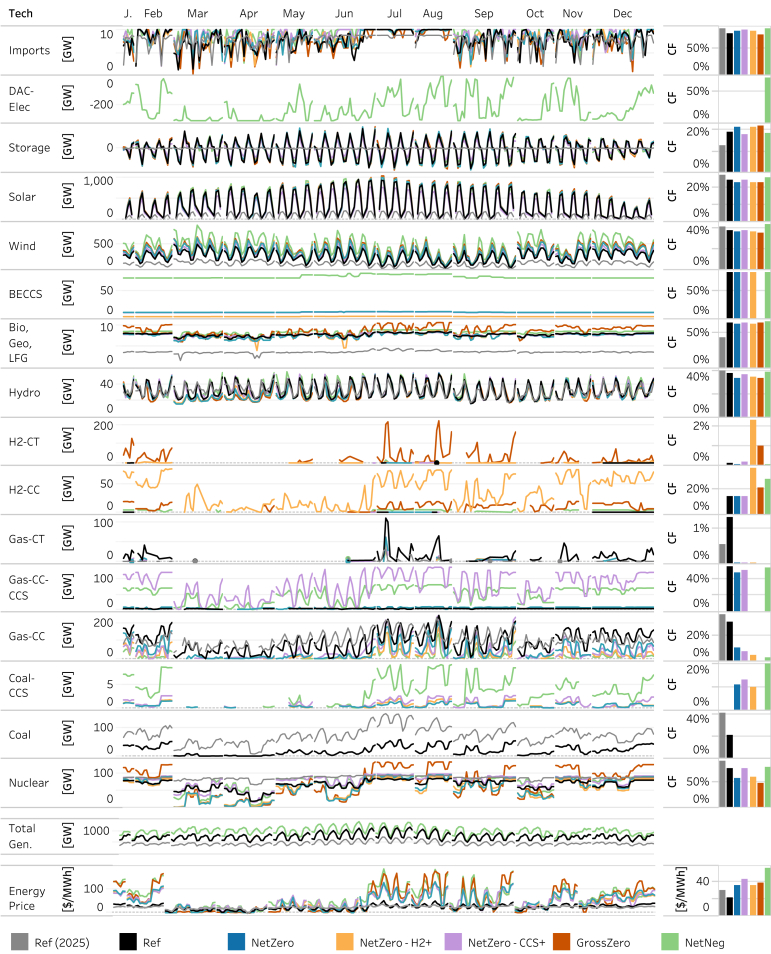Viewport: 771px width, 954px height.
Task: Click the May month header
Action: pos(293,13)
